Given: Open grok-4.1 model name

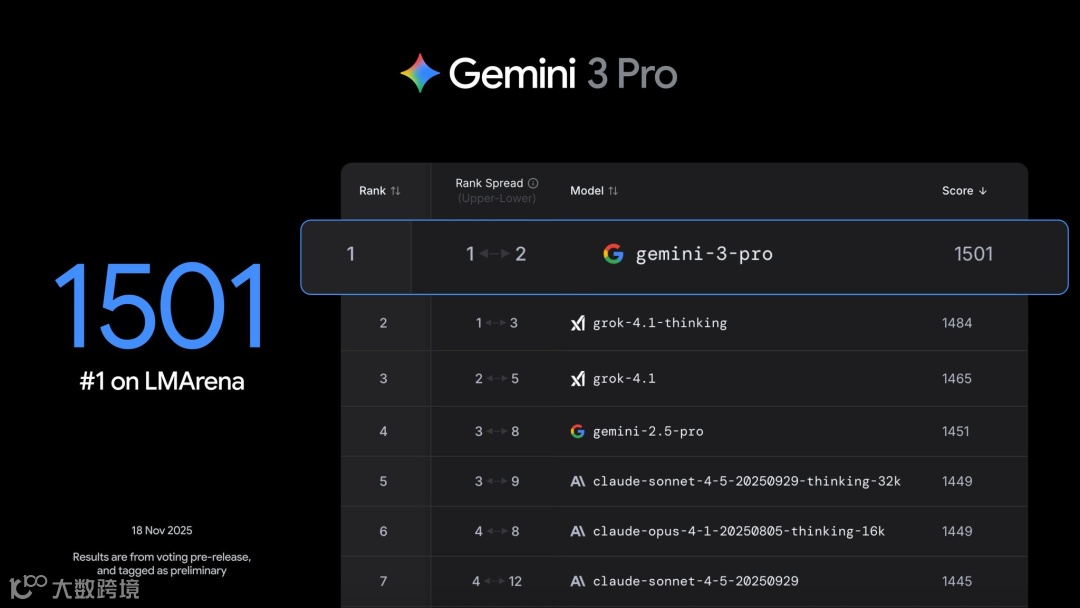Looking at the screenshot, I should tap(624, 379).
